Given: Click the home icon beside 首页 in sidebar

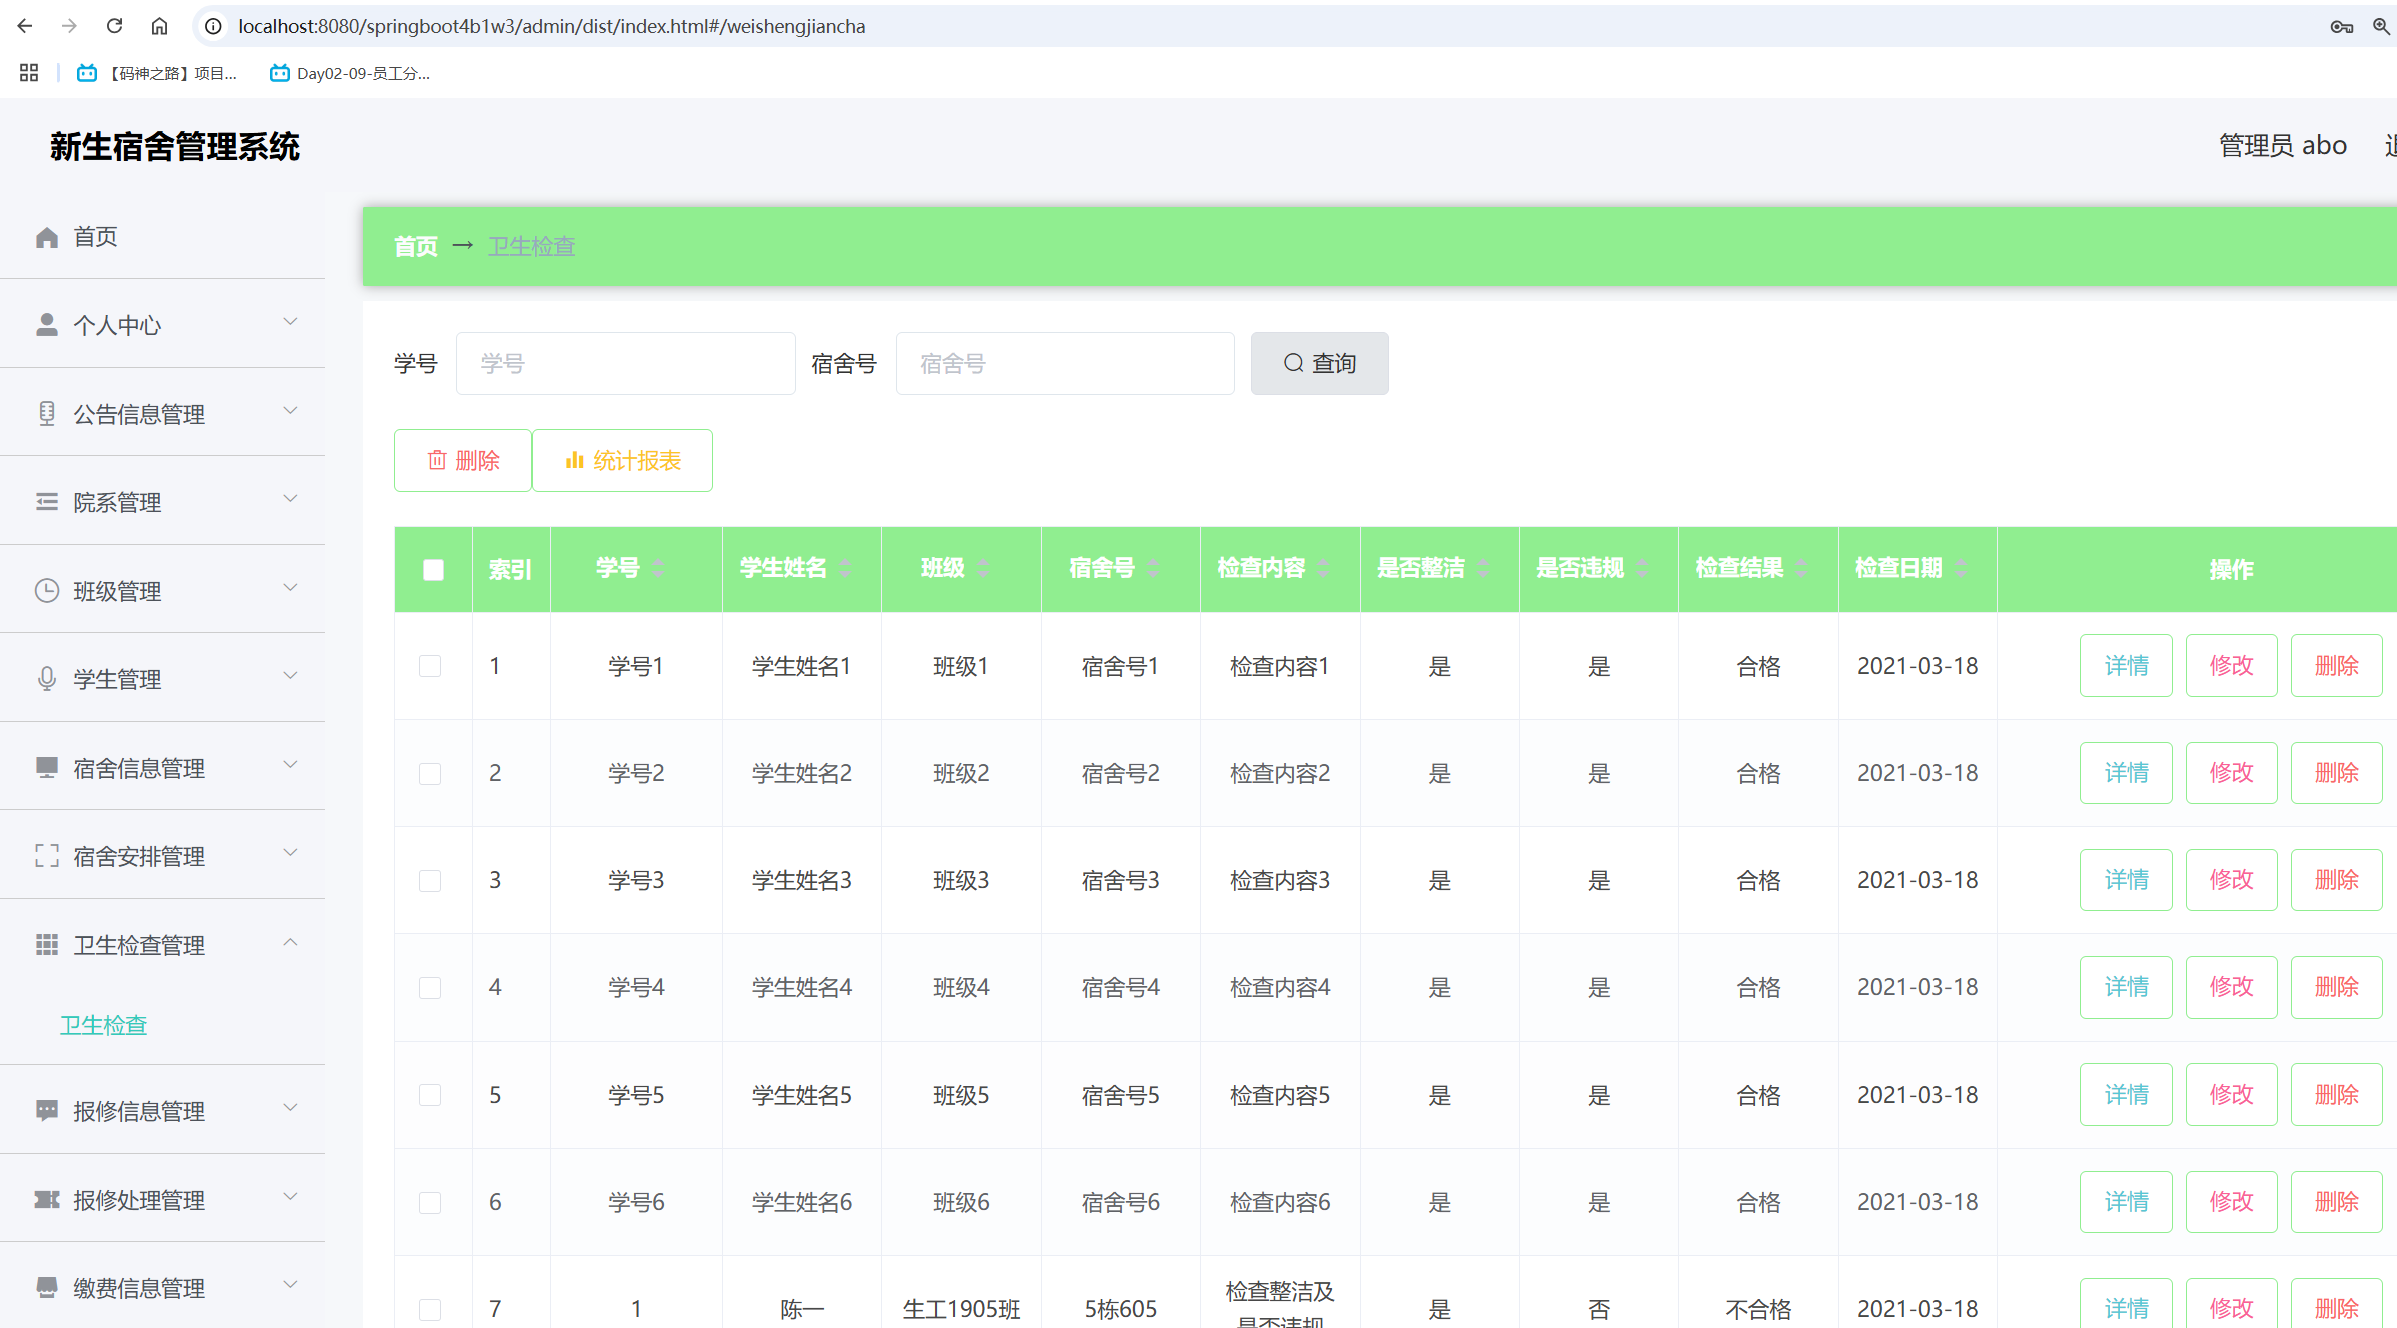Looking at the screenshot, I should [46, 237].
